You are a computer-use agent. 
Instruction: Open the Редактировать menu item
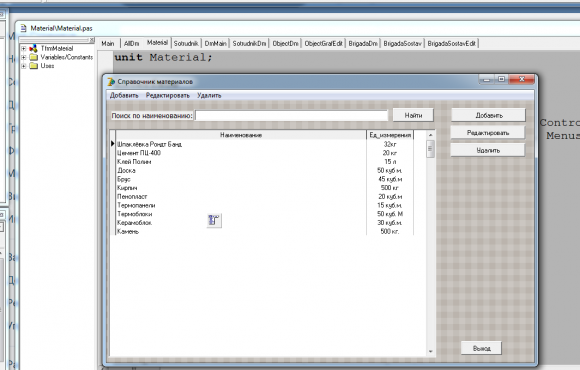168,95
